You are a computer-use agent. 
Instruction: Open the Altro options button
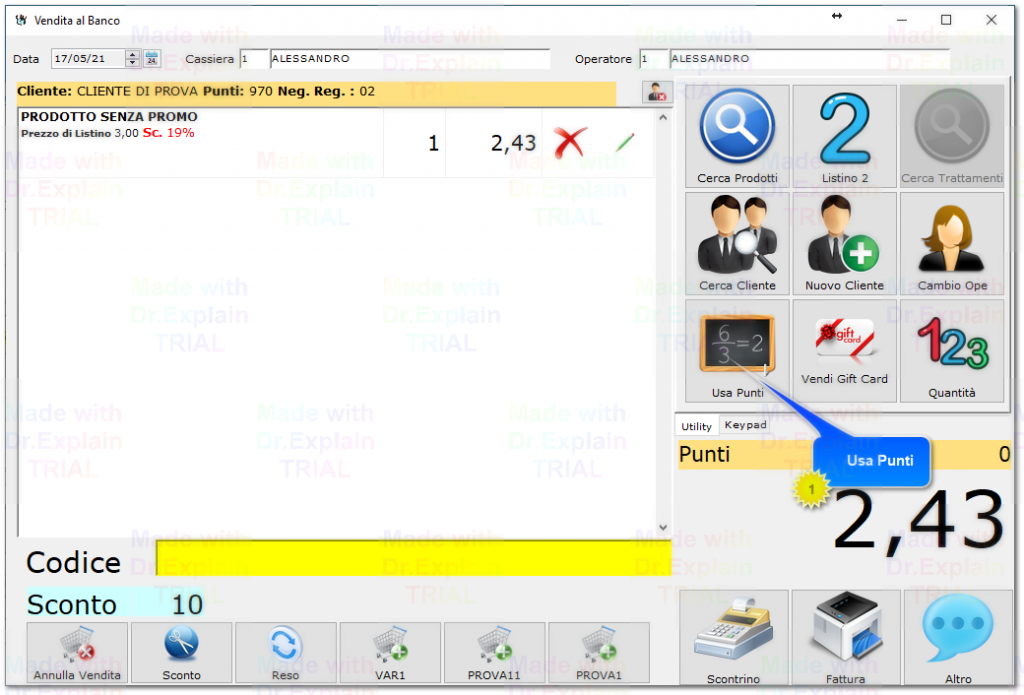tap(957, 637)
